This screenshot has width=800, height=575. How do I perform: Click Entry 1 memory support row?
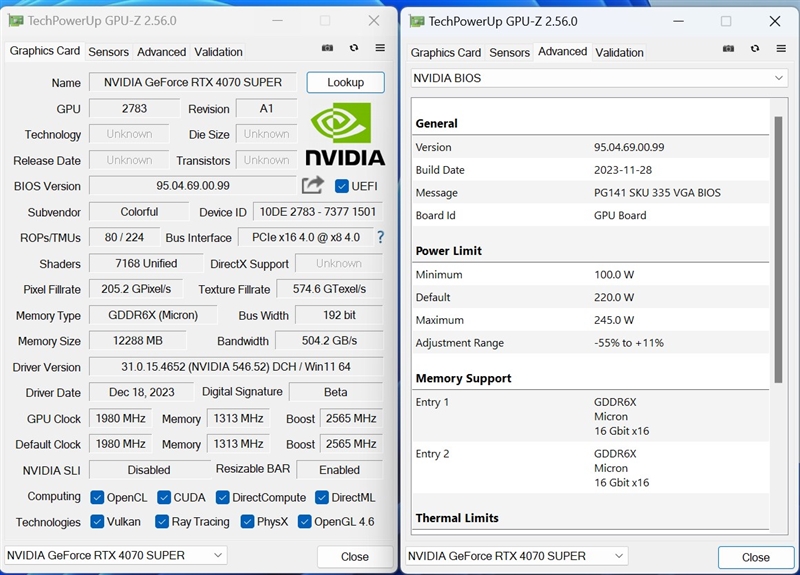(591, 416)
